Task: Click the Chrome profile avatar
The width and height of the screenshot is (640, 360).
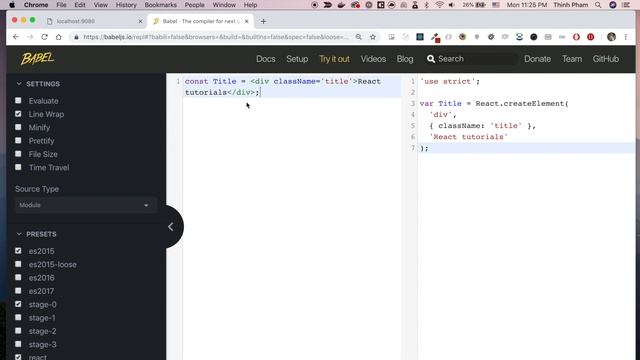Action: [611, 37]
